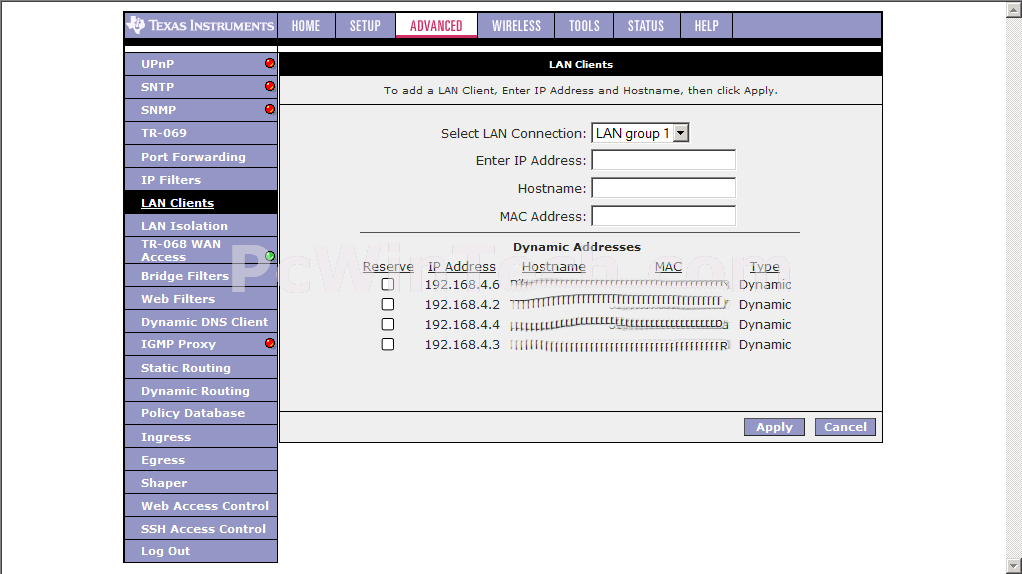Open SSH Access Control page
Screen dimensions: 1022x574
201,528
